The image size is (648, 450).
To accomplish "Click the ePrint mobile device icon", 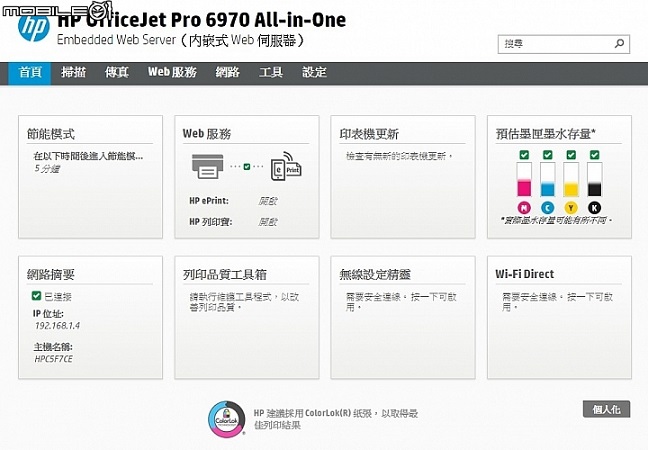I will (x=286, y=167).
